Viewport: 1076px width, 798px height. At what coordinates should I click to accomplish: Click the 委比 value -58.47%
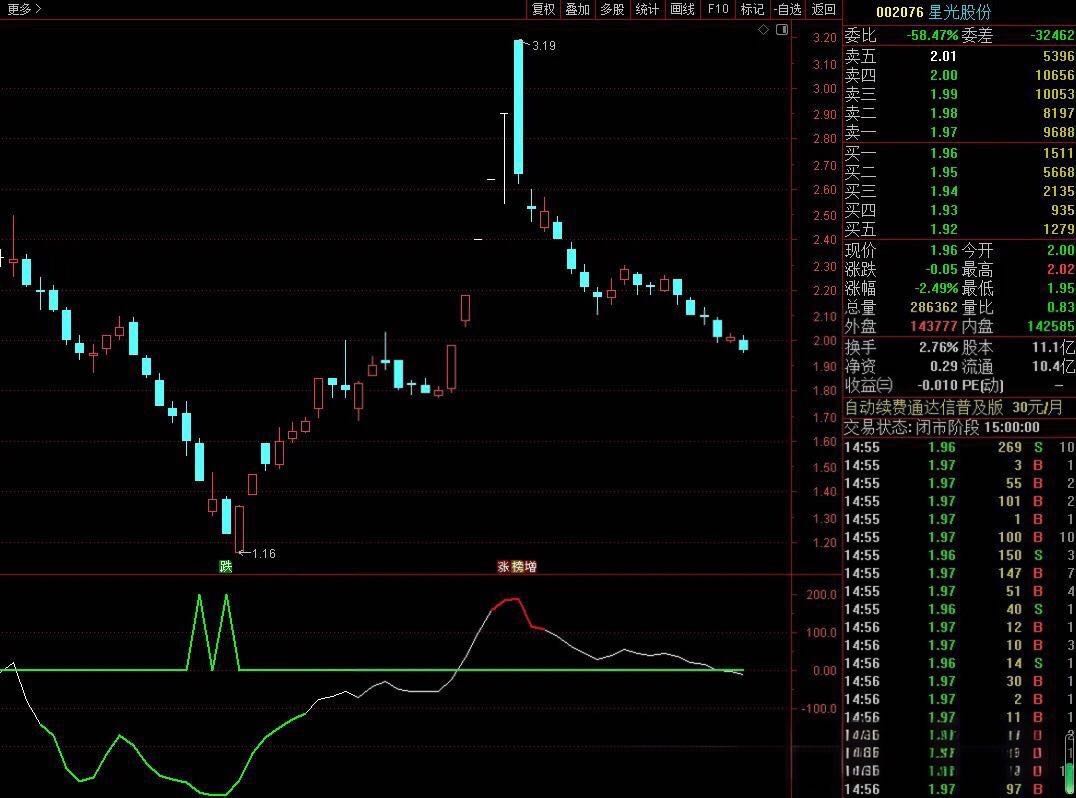tap(932, 36)
